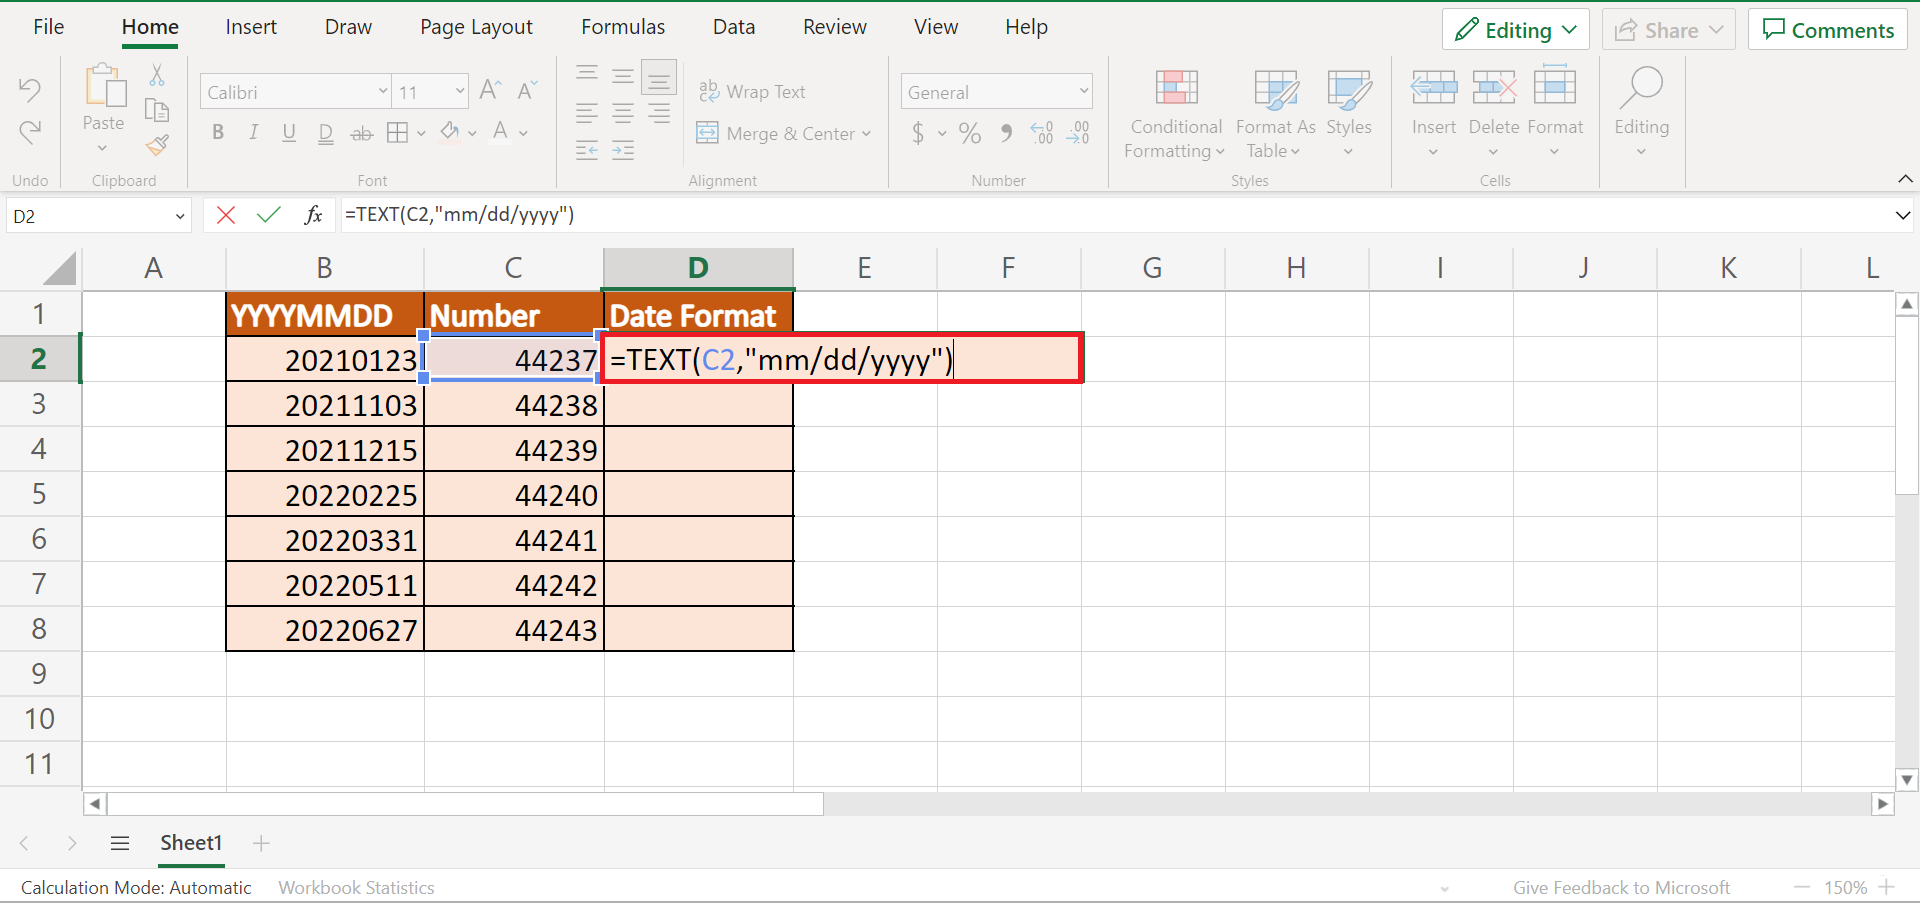The height and width of the screenshot is (903, 1920).
Task: Confirm the formula with the checkmark icon
Action: (267, 214)
